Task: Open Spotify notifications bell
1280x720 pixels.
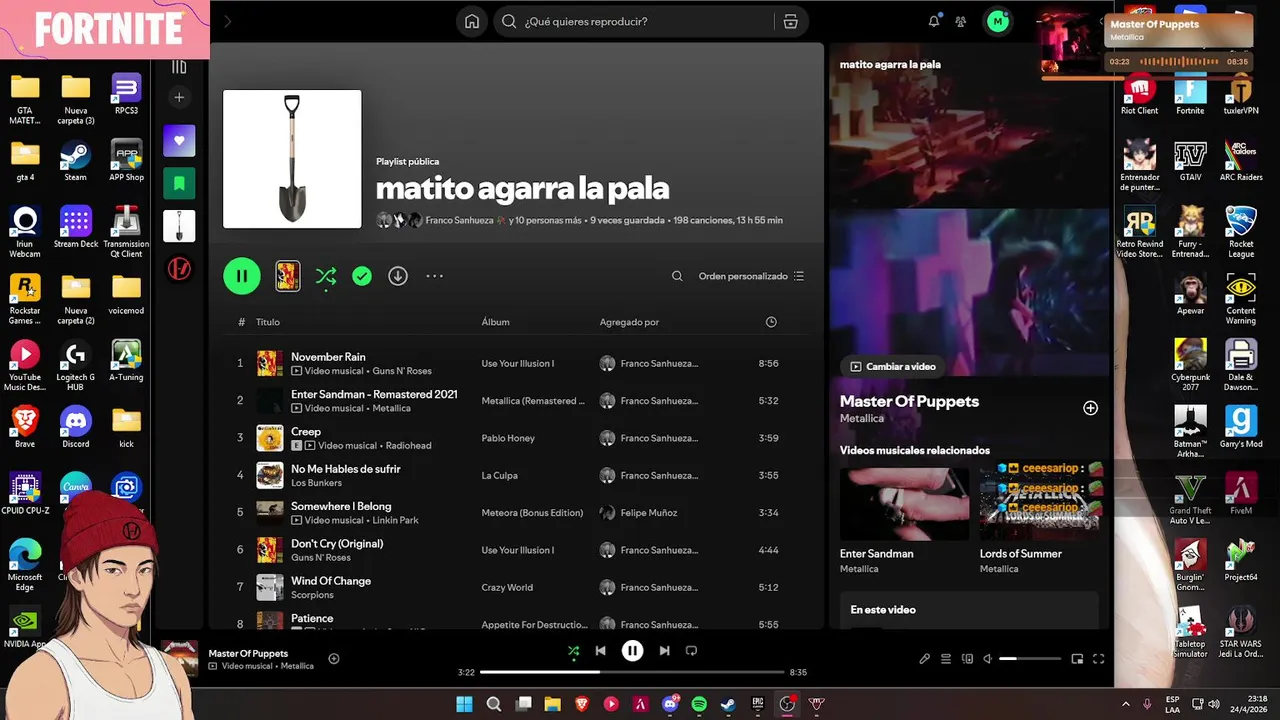Action: tap(934, 21)
